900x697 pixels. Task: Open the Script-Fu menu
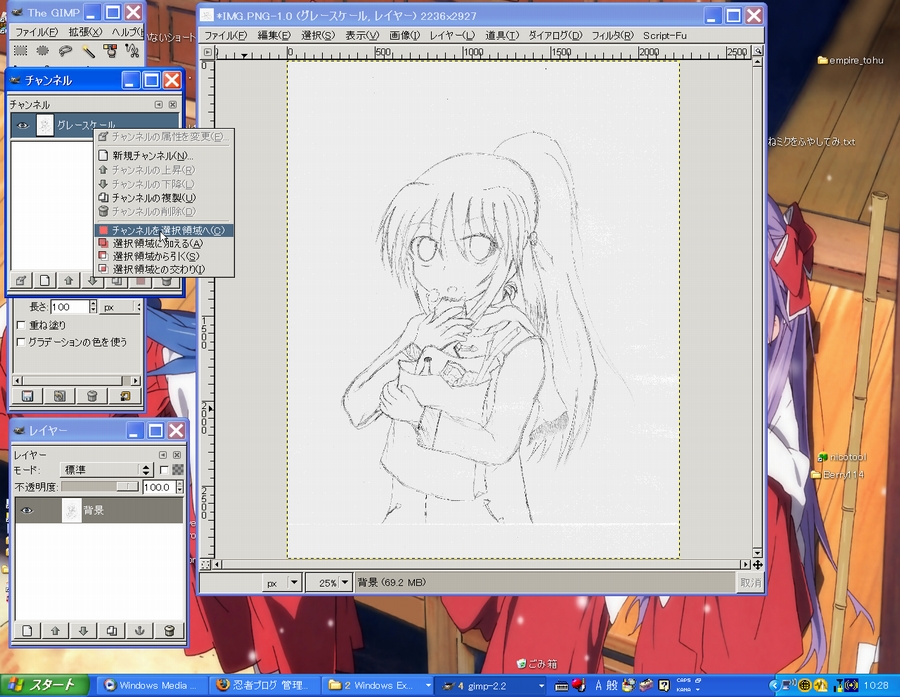click(x=665, y=36)
